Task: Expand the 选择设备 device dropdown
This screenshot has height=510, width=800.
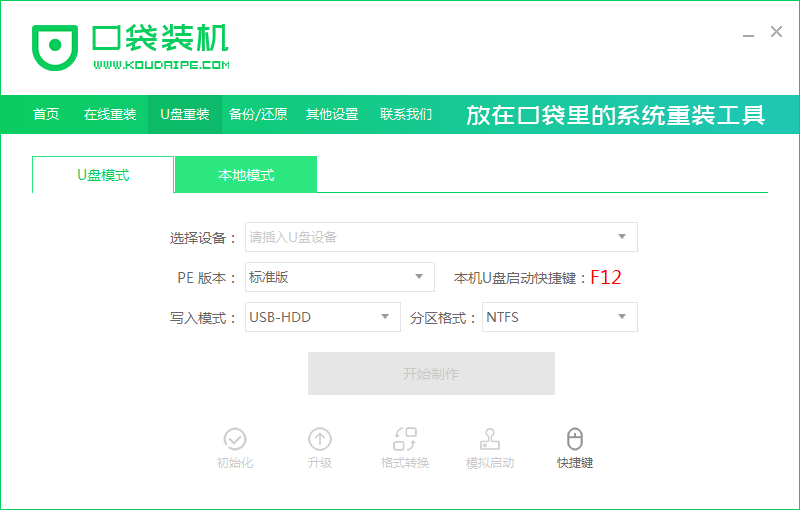Action: 621,237
